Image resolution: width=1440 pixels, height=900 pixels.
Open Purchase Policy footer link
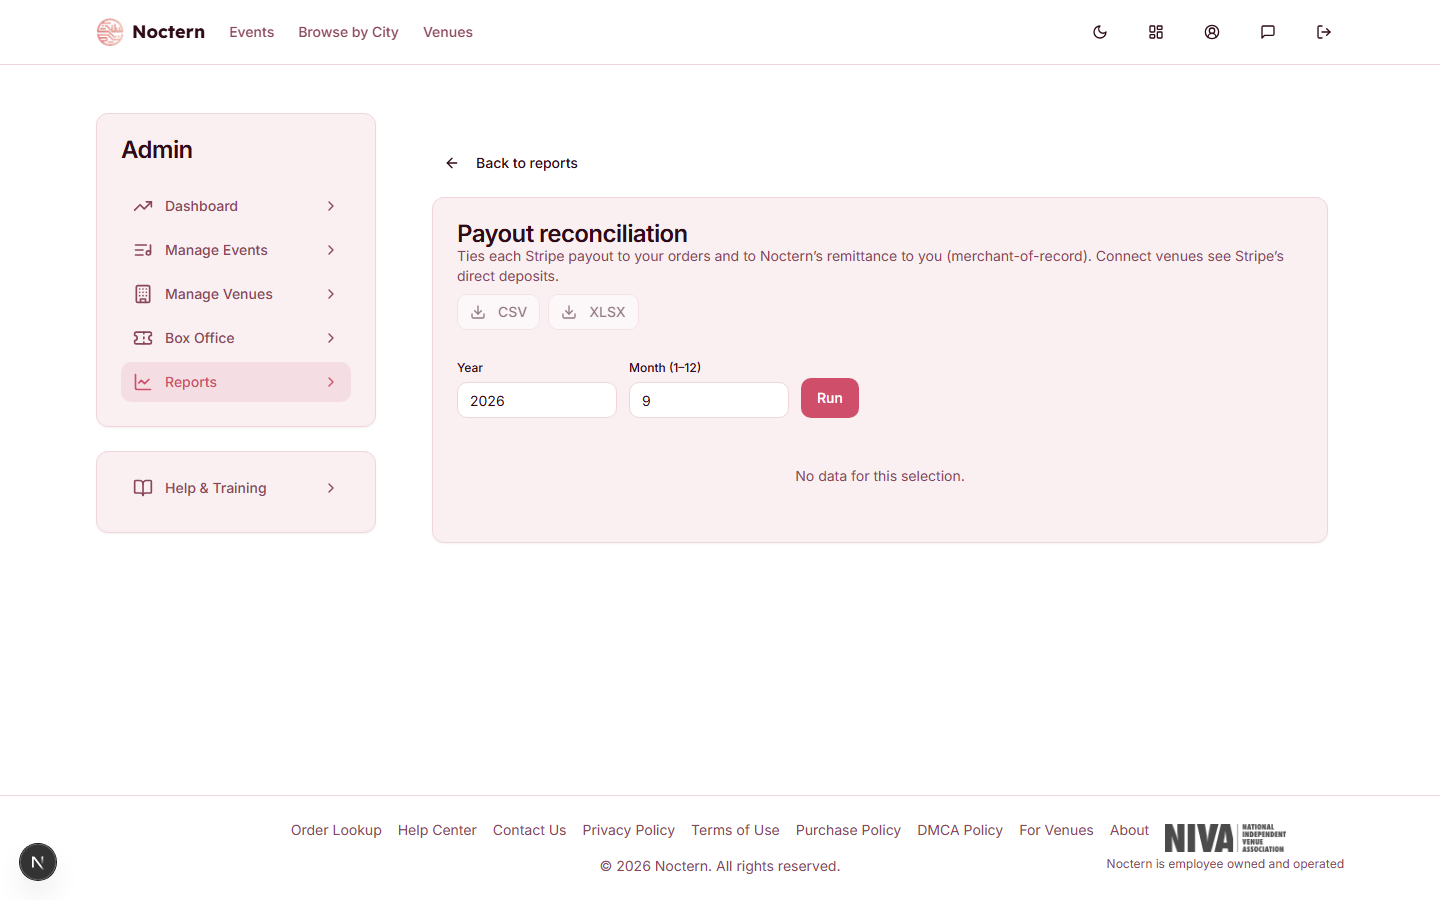(848, 830)
